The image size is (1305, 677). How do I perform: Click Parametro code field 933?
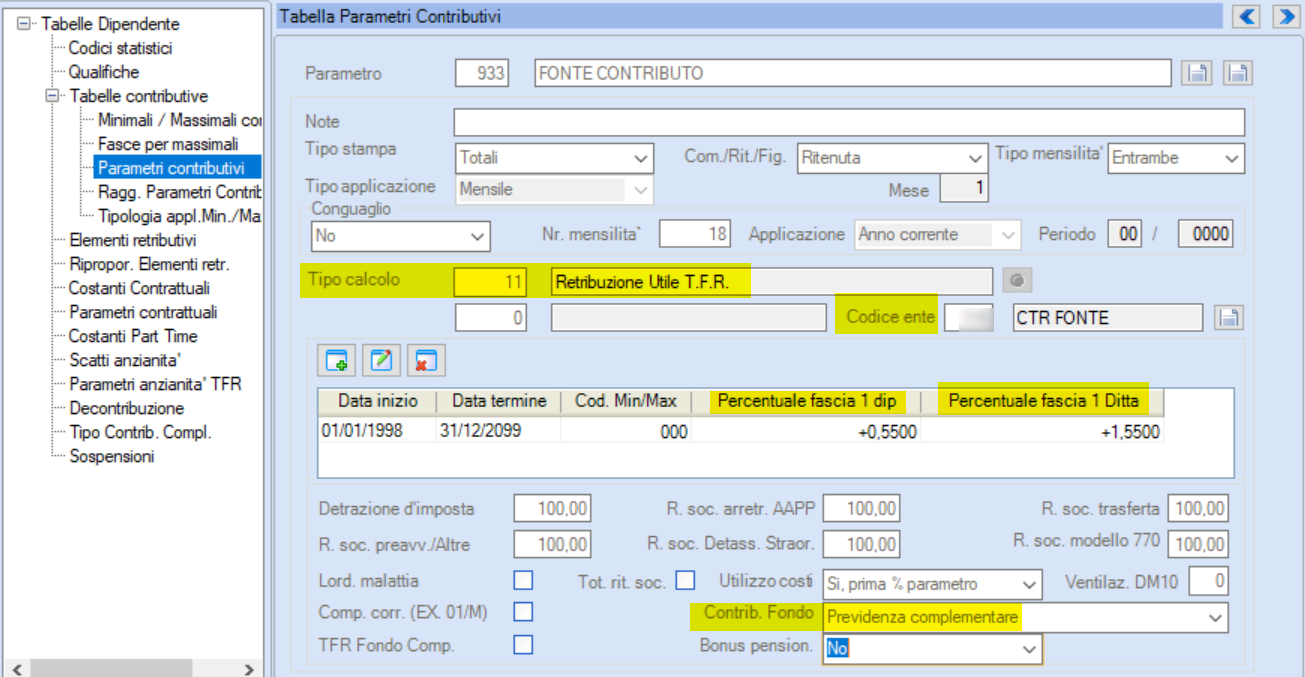coord(482,73)
